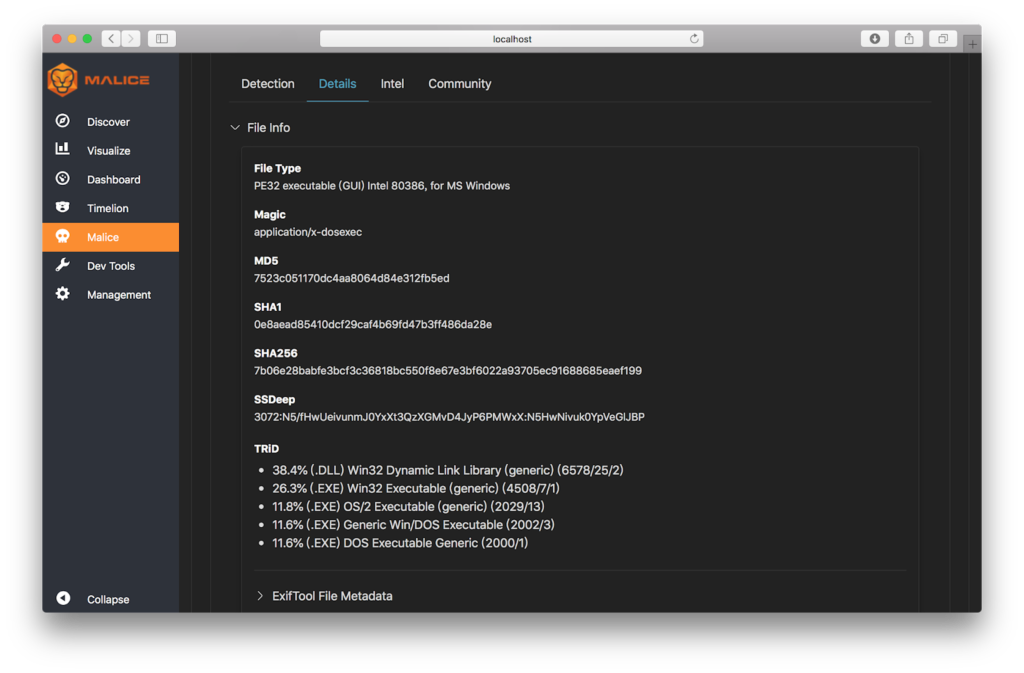Click the Magic value application/x-dosexec
The height and width of the screenshot is (673, 1024).
tap(308, 232)
